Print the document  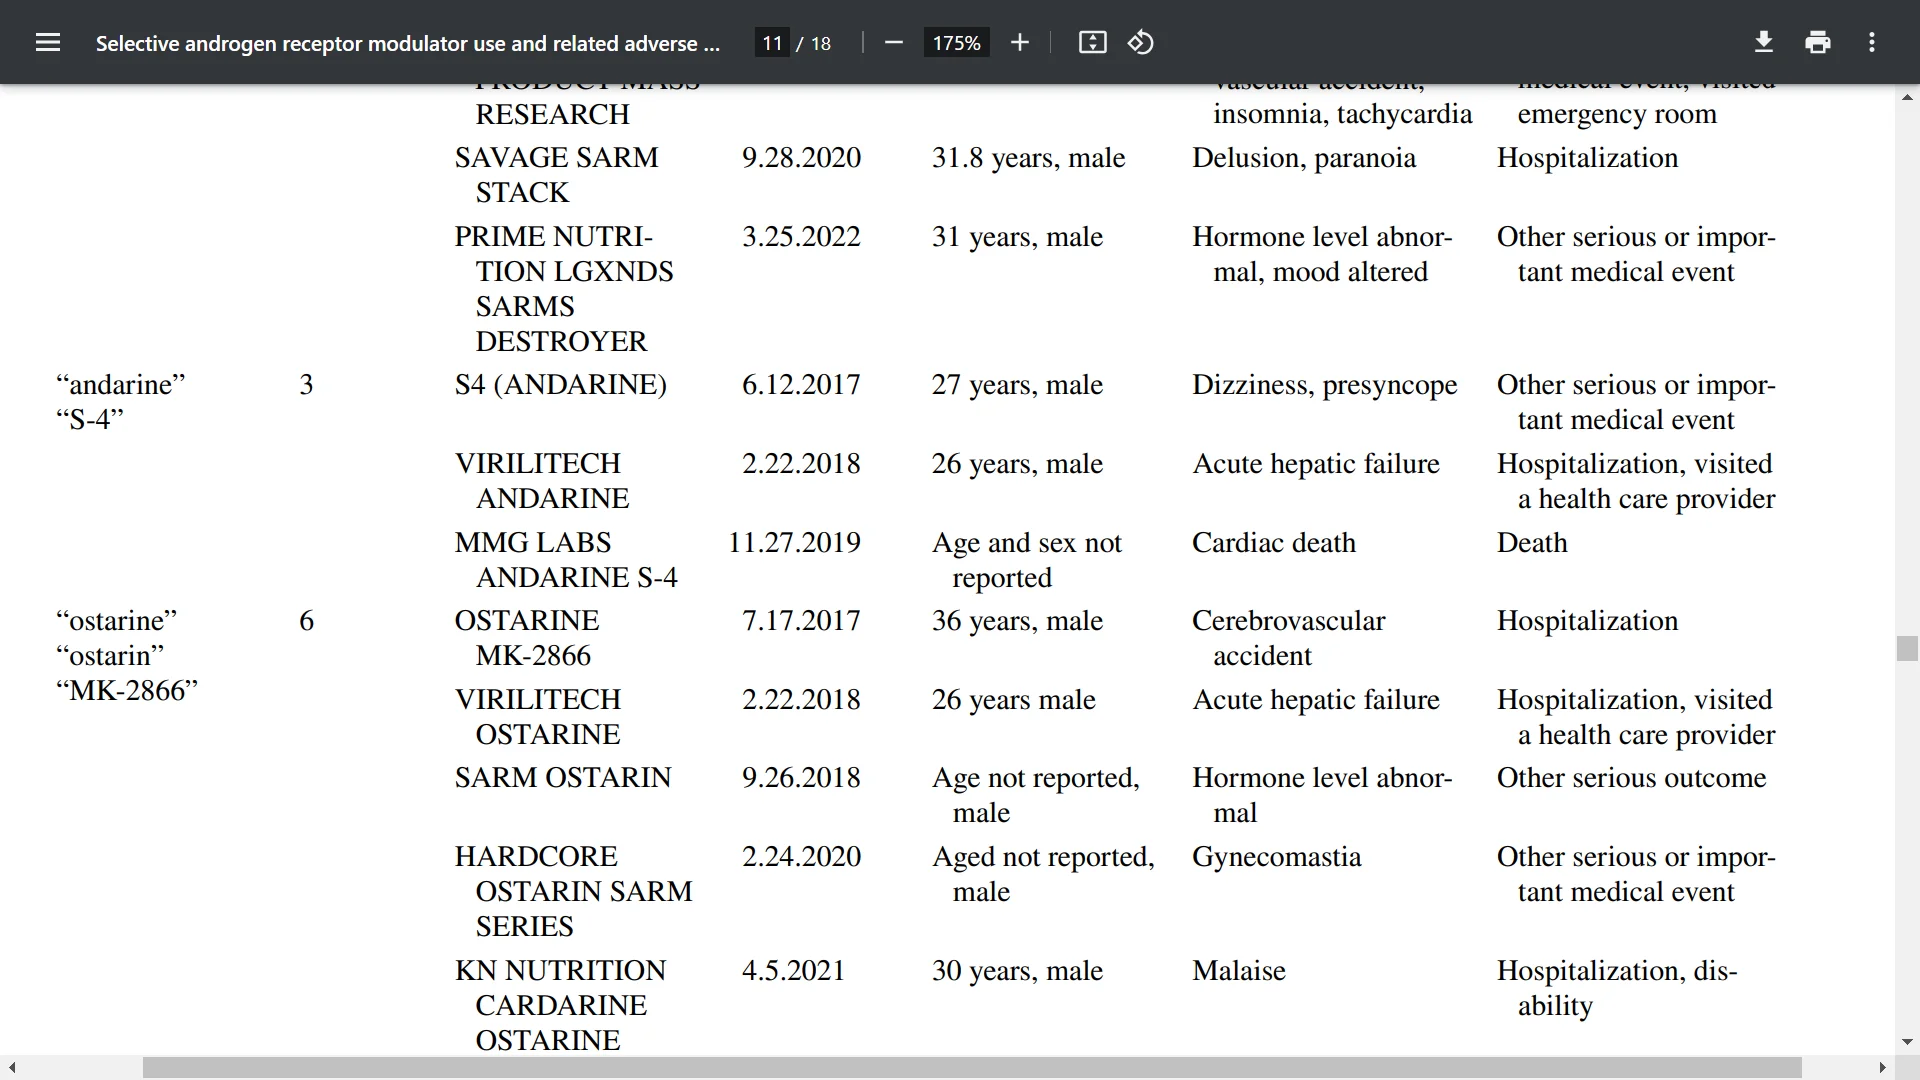1818,42
